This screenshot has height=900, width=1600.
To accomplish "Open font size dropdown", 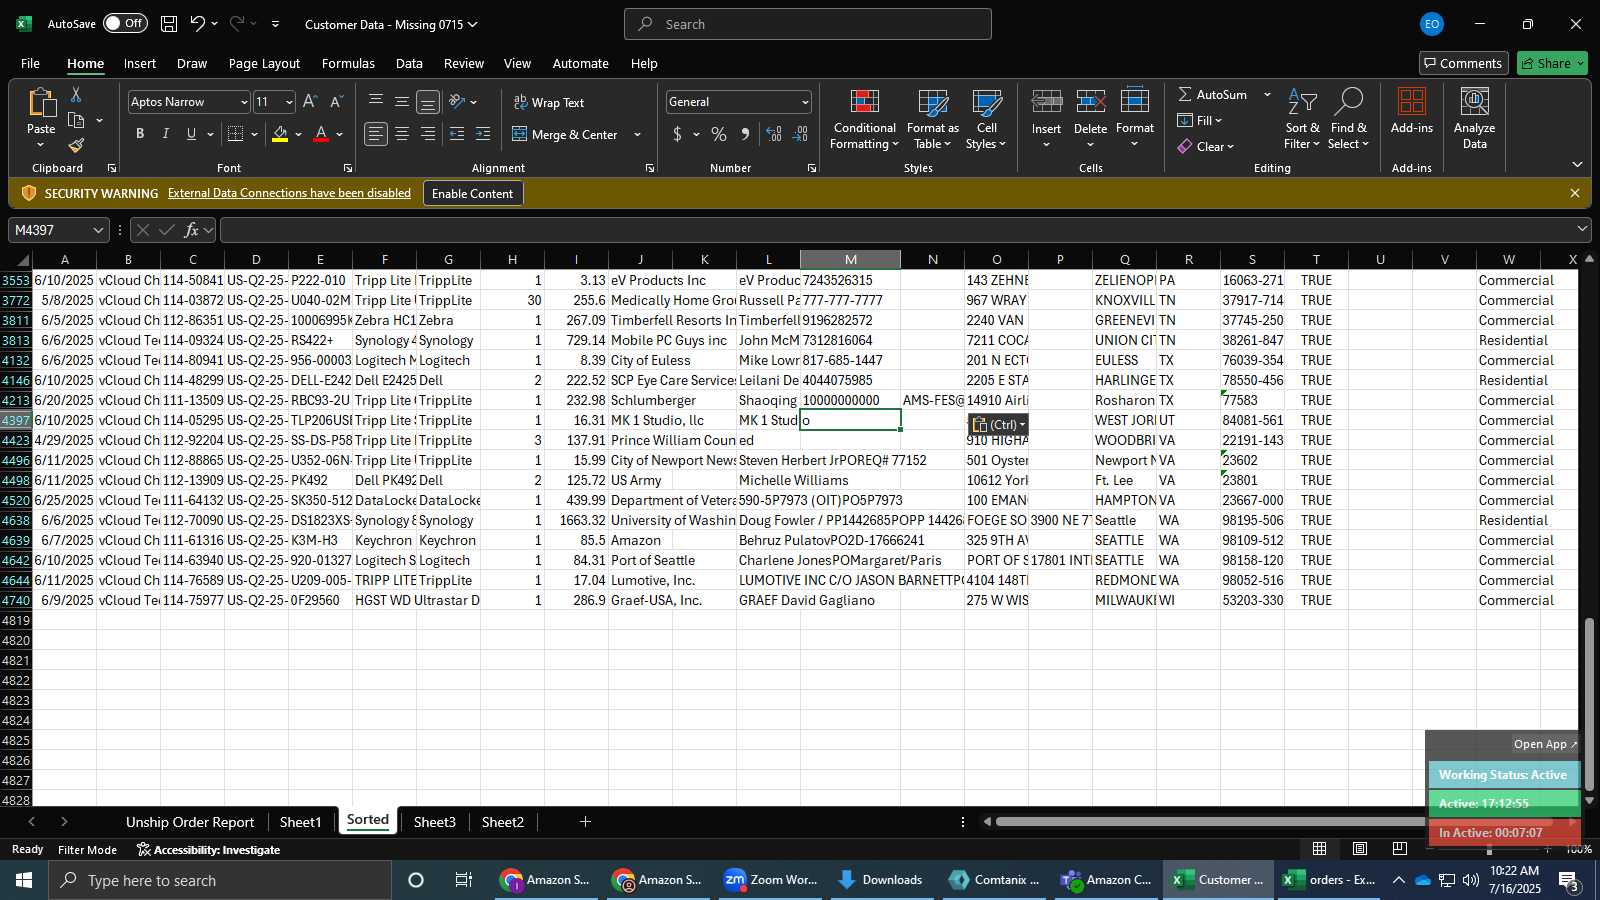I will (289, 102).
